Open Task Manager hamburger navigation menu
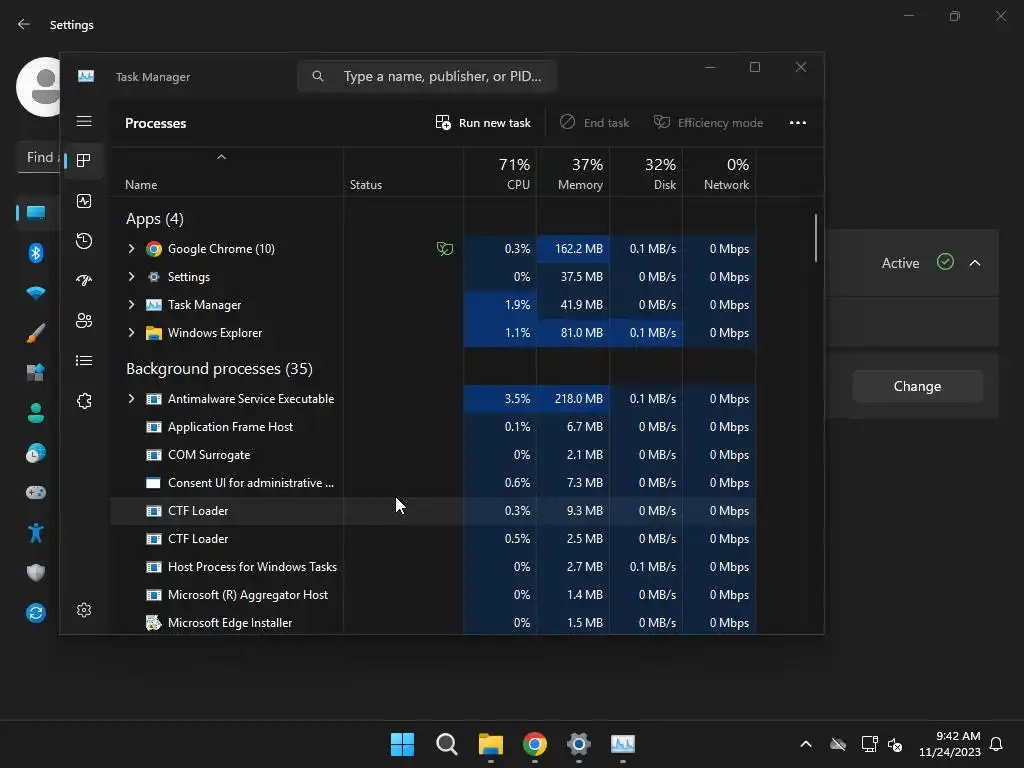Image resolution: width=1024 pixels, height=768 pixels. [84, 121]
